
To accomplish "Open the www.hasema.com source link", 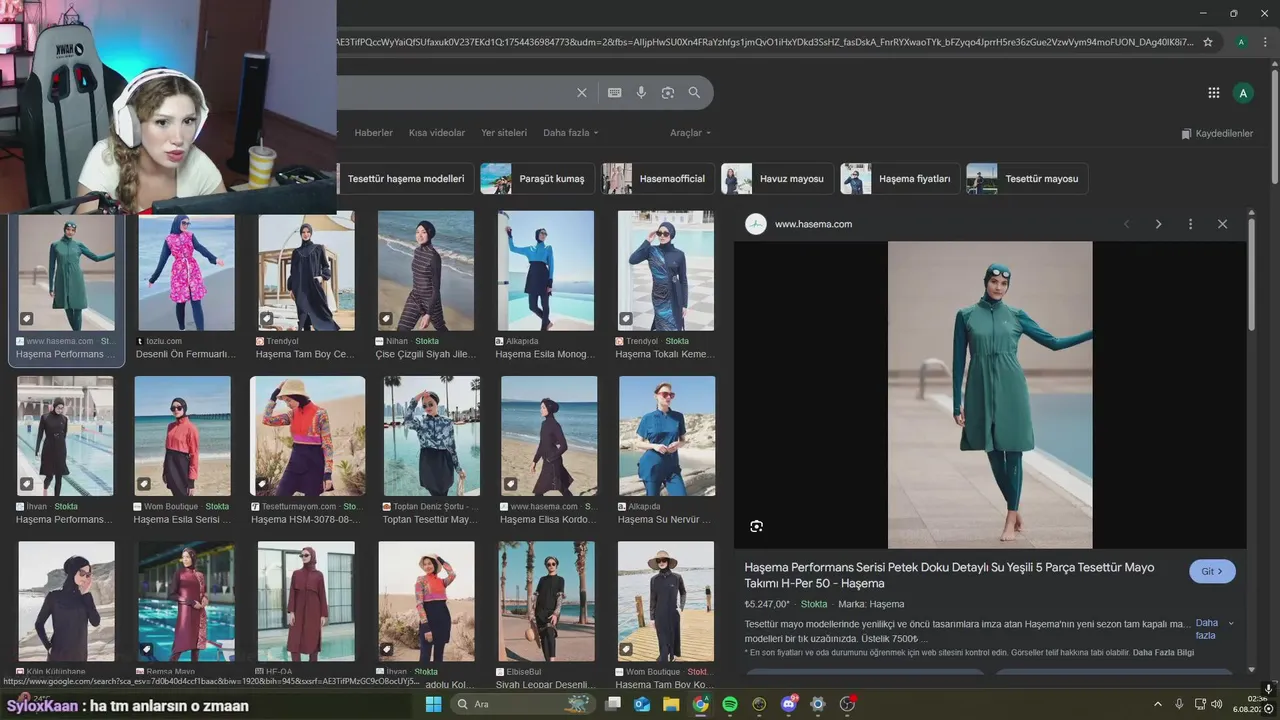I will (813, 224).
